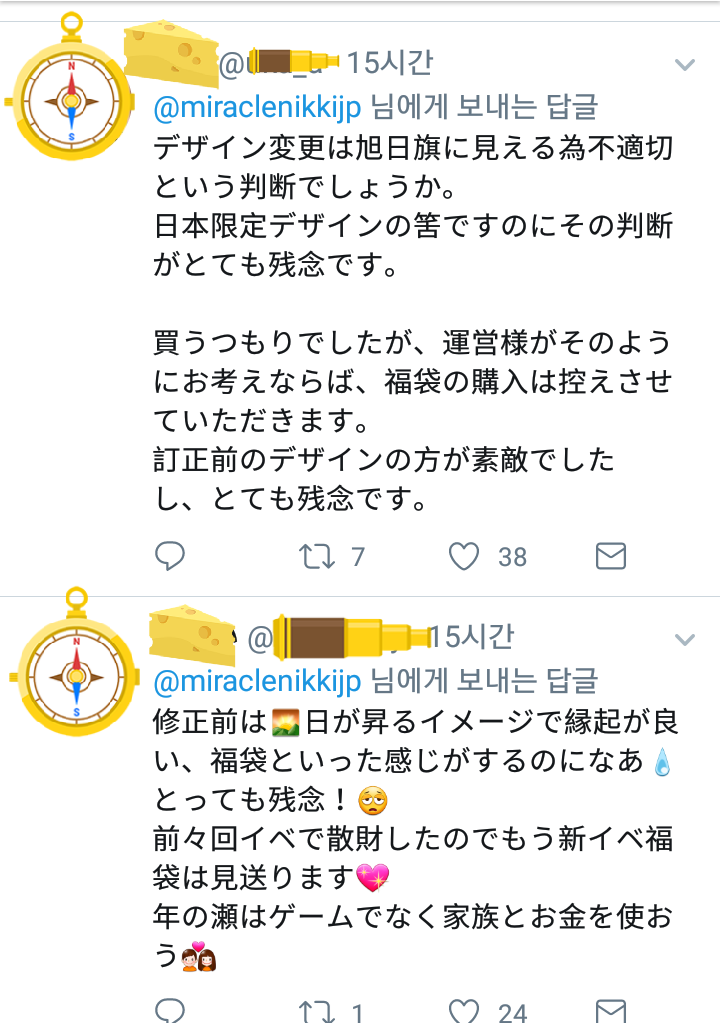Open first tweet author's cheese-covered display name
This screenshot has height=1023, width=720.
coord(171,53)
